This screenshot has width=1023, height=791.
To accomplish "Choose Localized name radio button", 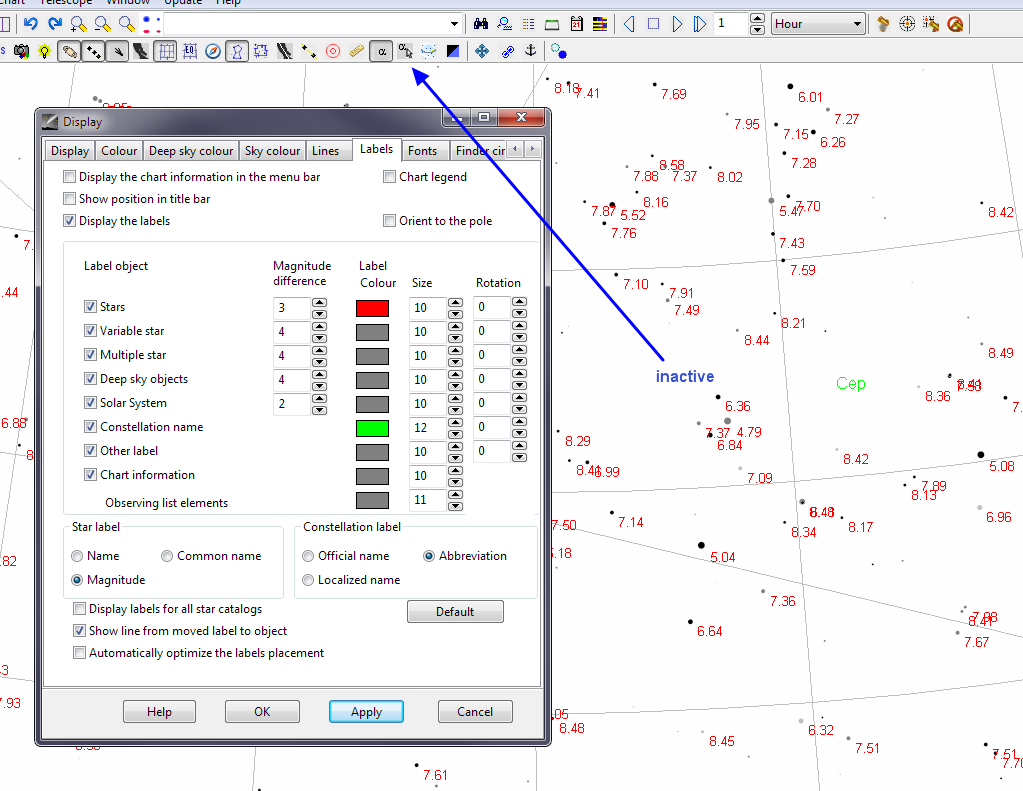I will coord(308,580).
